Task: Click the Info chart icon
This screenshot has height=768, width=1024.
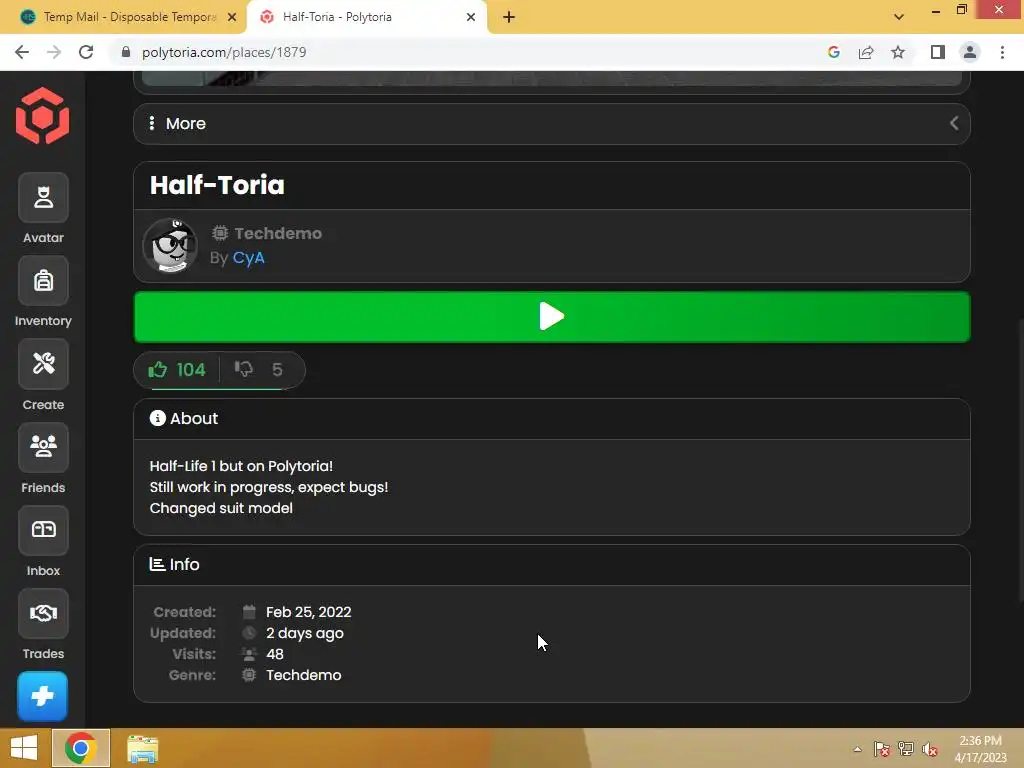Action: (x=157, y=564)
